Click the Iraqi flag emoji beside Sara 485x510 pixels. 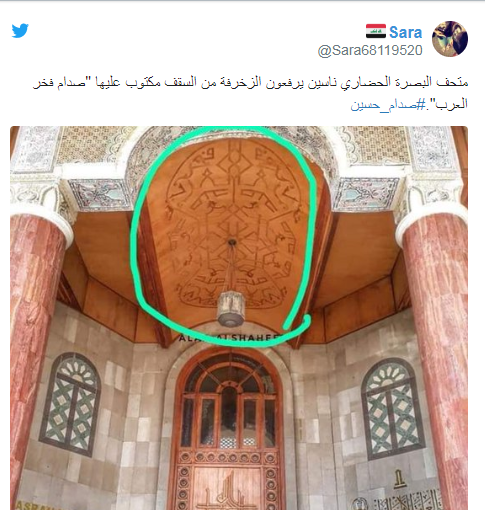coord(376,31)
